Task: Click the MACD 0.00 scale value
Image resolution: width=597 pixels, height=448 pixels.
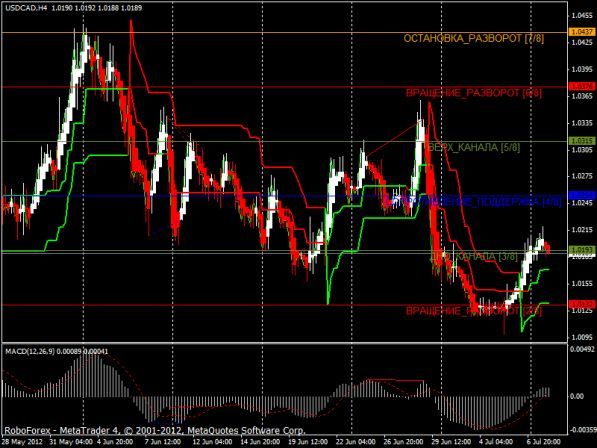Action: click(577, 396)
